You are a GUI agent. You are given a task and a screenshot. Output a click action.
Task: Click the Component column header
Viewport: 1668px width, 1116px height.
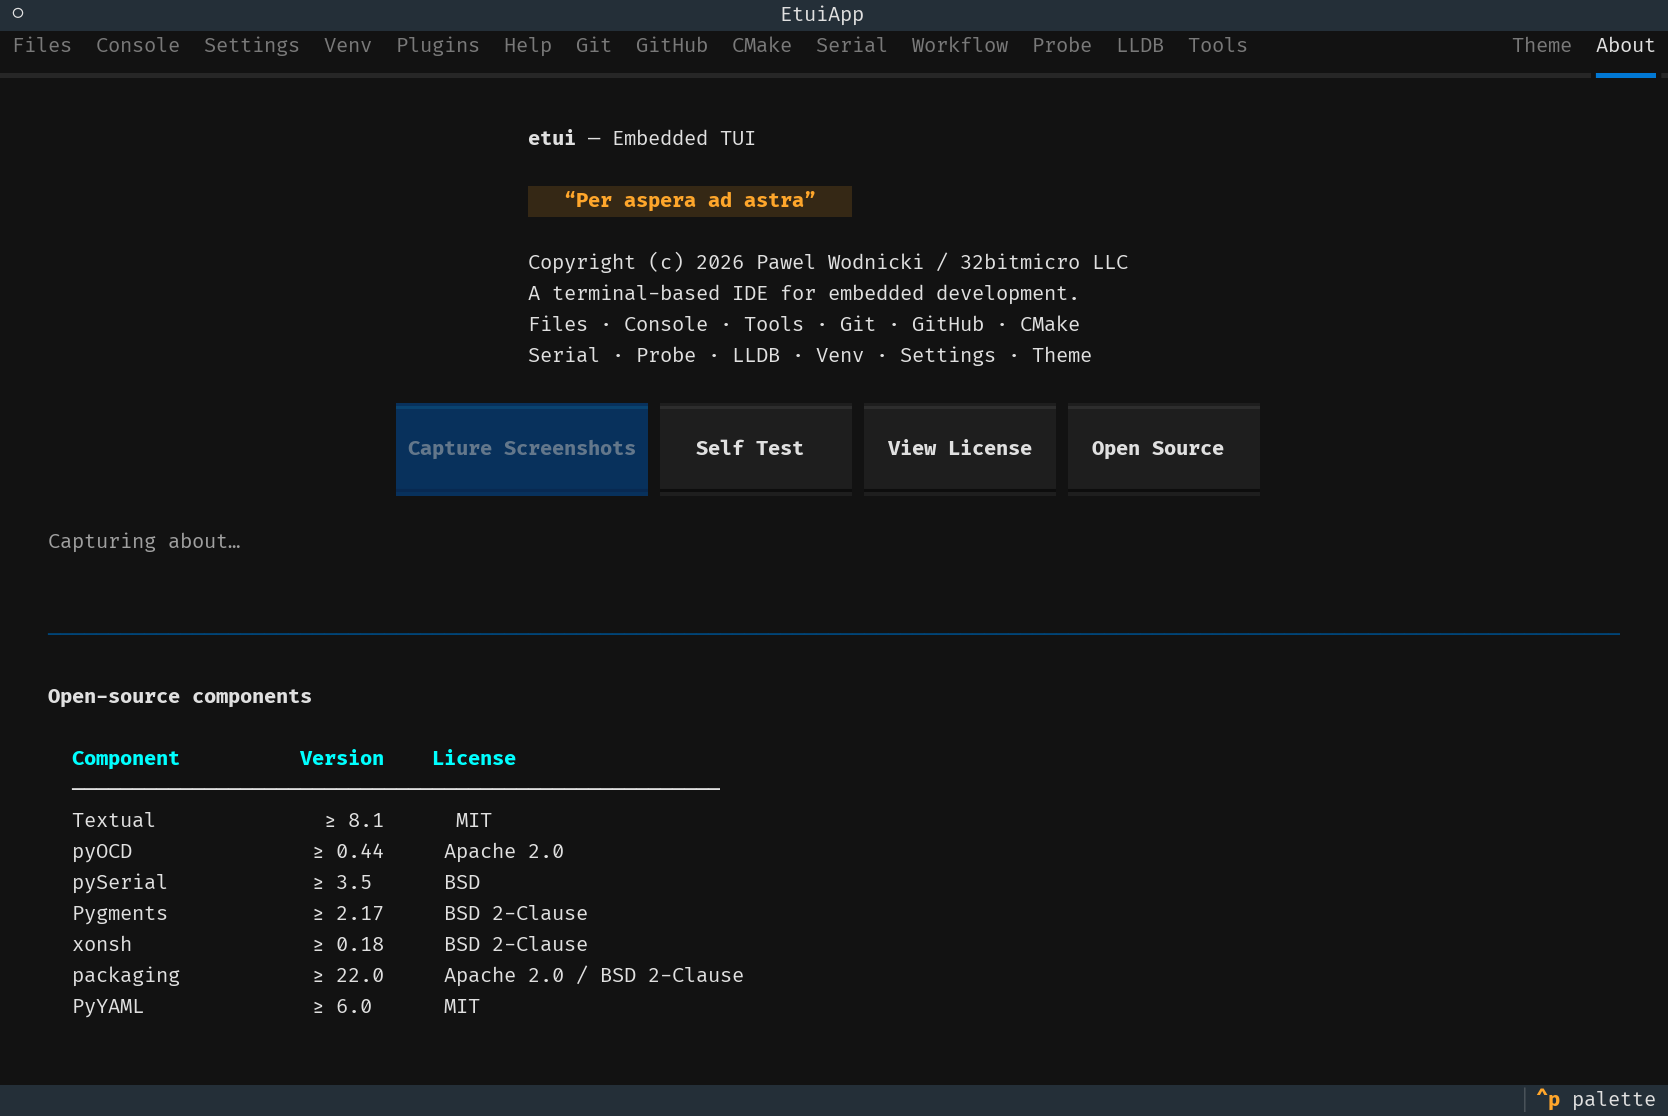(126, 759)
